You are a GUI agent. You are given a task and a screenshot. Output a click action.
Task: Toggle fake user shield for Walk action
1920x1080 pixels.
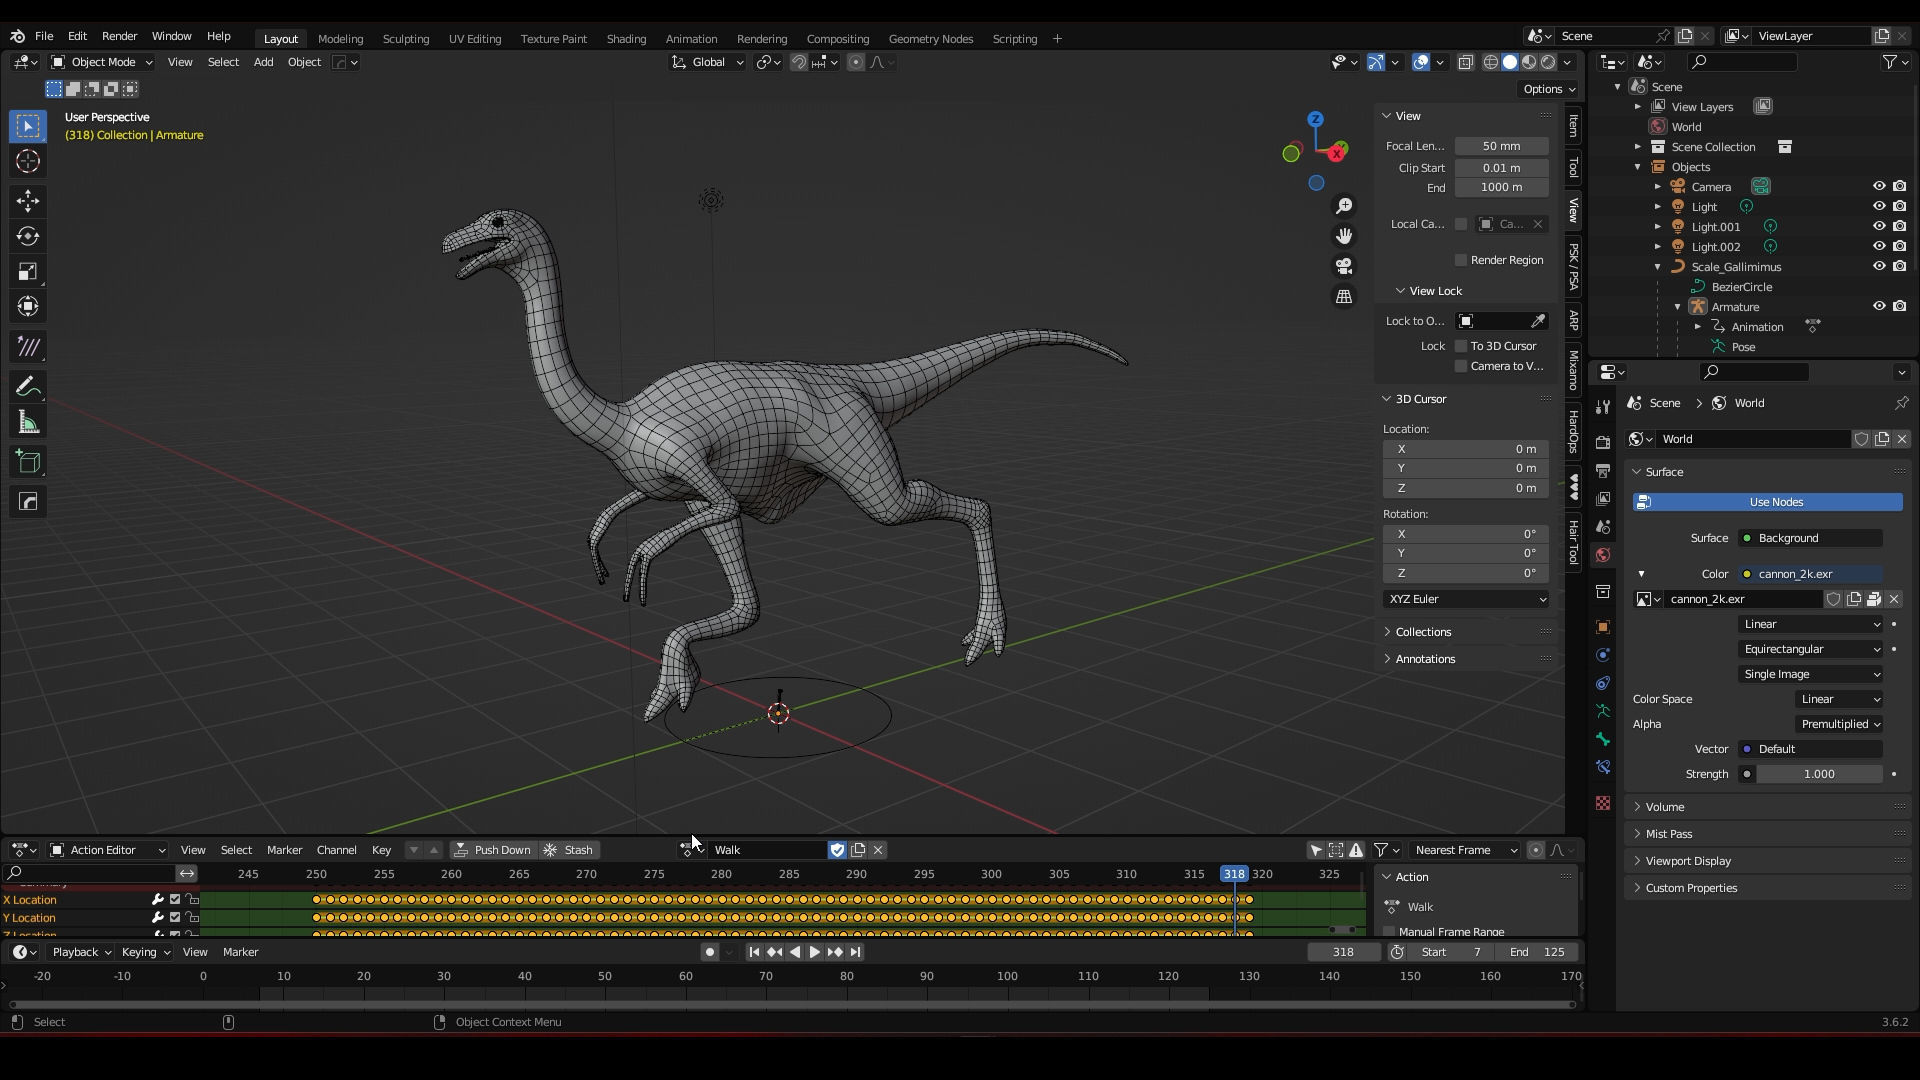click(837, 850)
